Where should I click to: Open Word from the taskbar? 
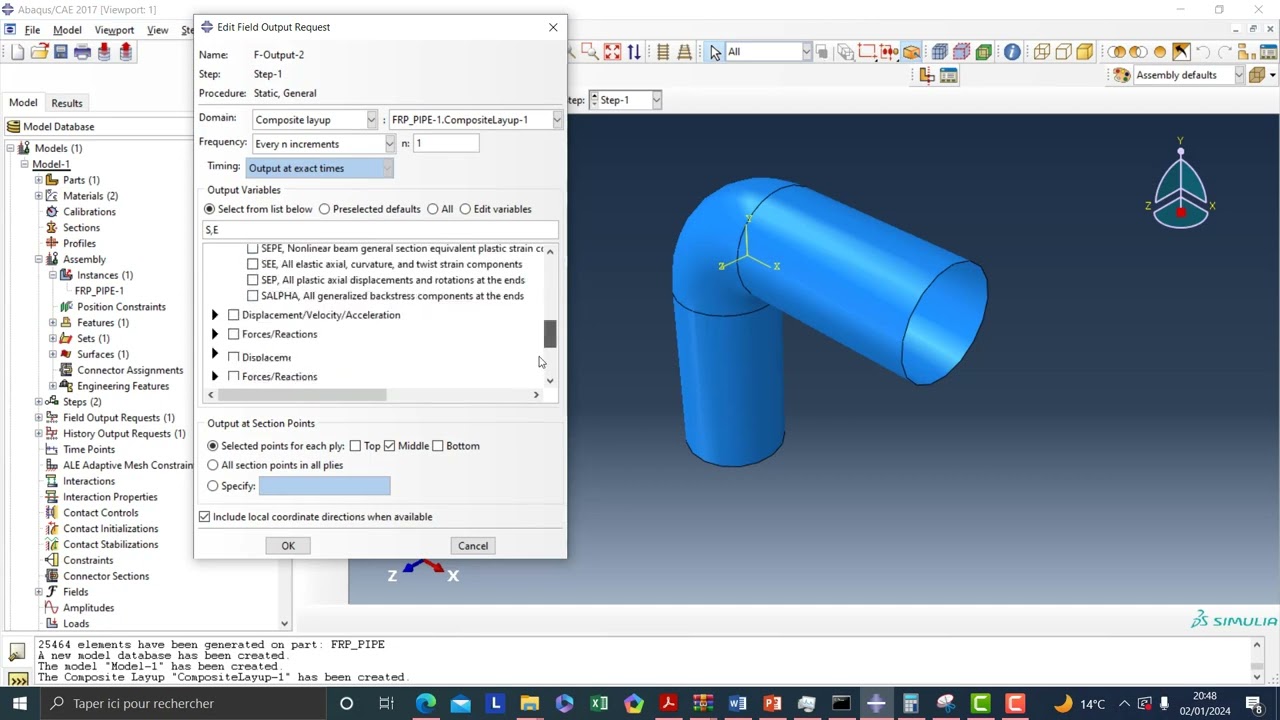tap(737, 703)
